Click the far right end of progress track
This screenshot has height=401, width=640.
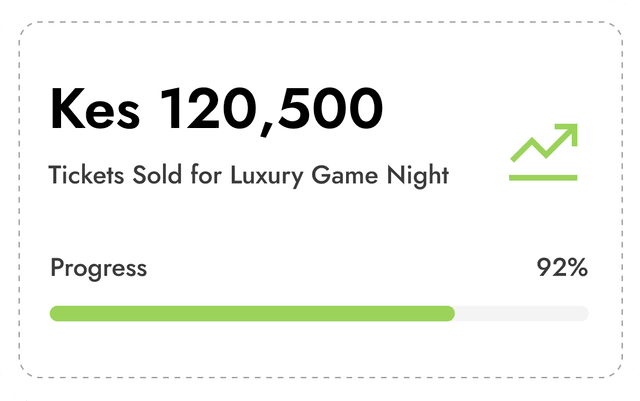pos(585,314)
